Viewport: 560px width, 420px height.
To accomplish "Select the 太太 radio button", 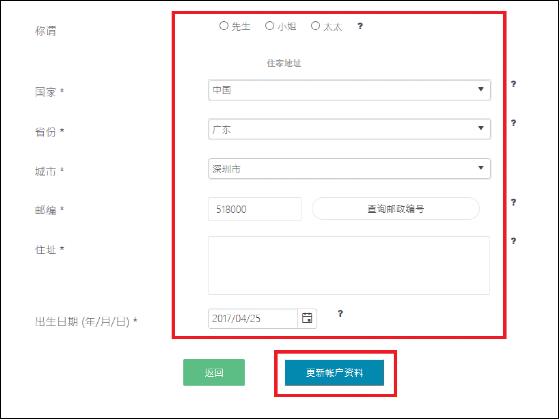I will pyautogui.click(x=315, y=26).
